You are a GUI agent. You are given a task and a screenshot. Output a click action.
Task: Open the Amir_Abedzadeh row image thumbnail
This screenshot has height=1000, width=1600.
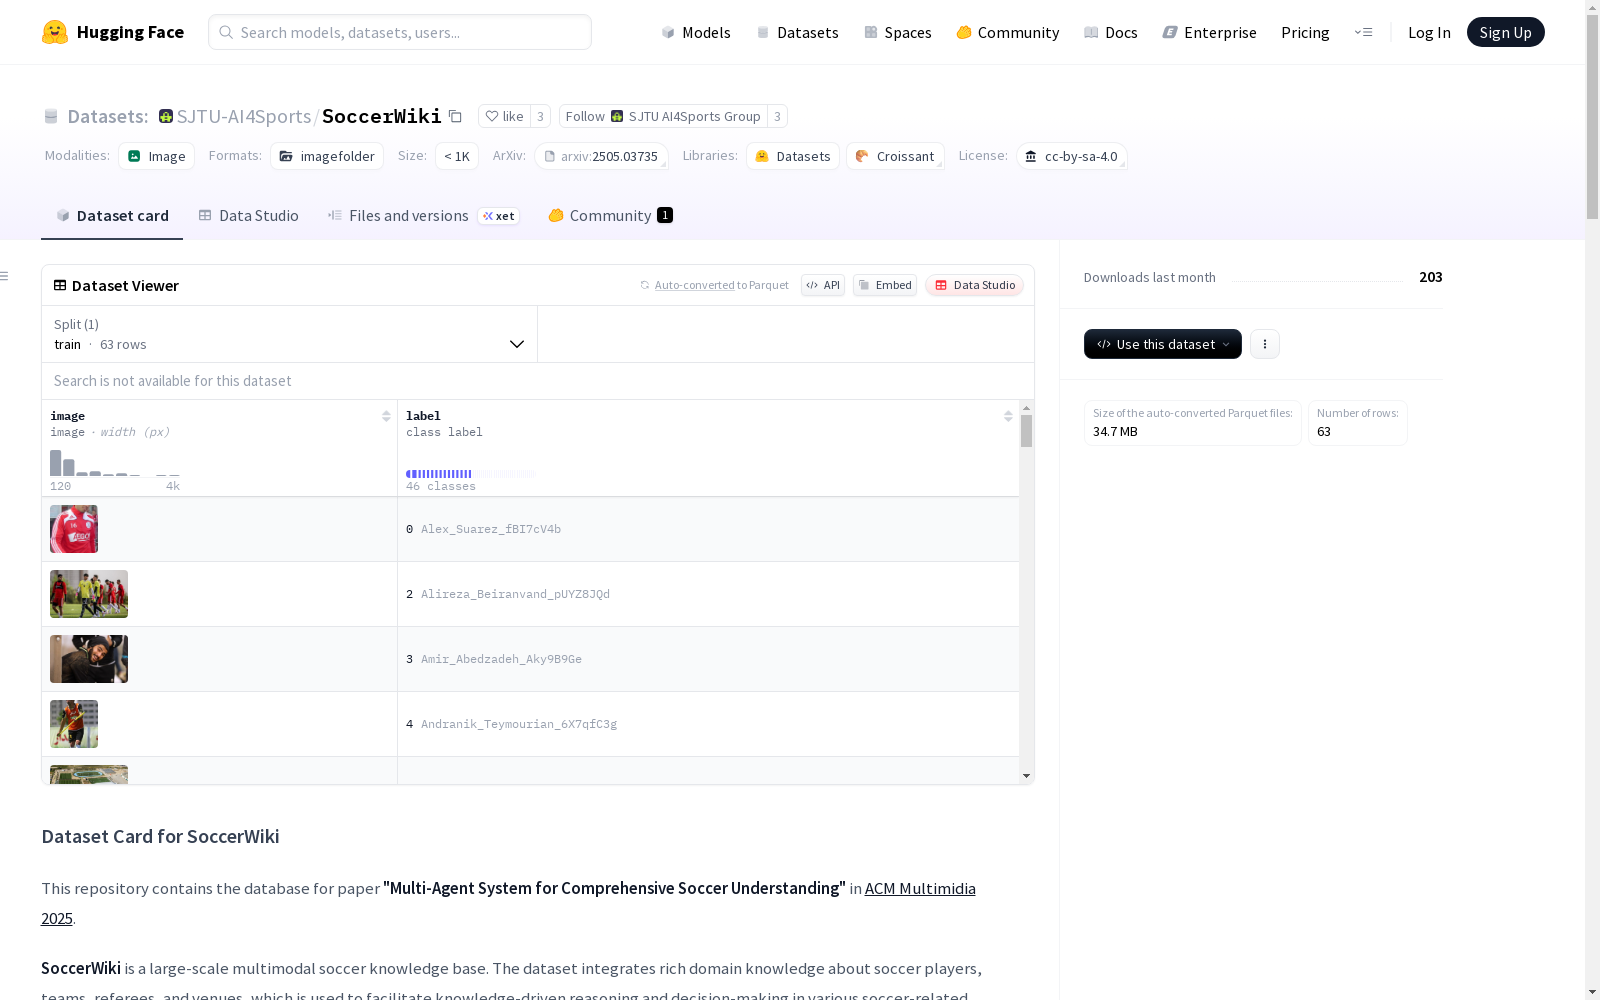tap(89, 659)
